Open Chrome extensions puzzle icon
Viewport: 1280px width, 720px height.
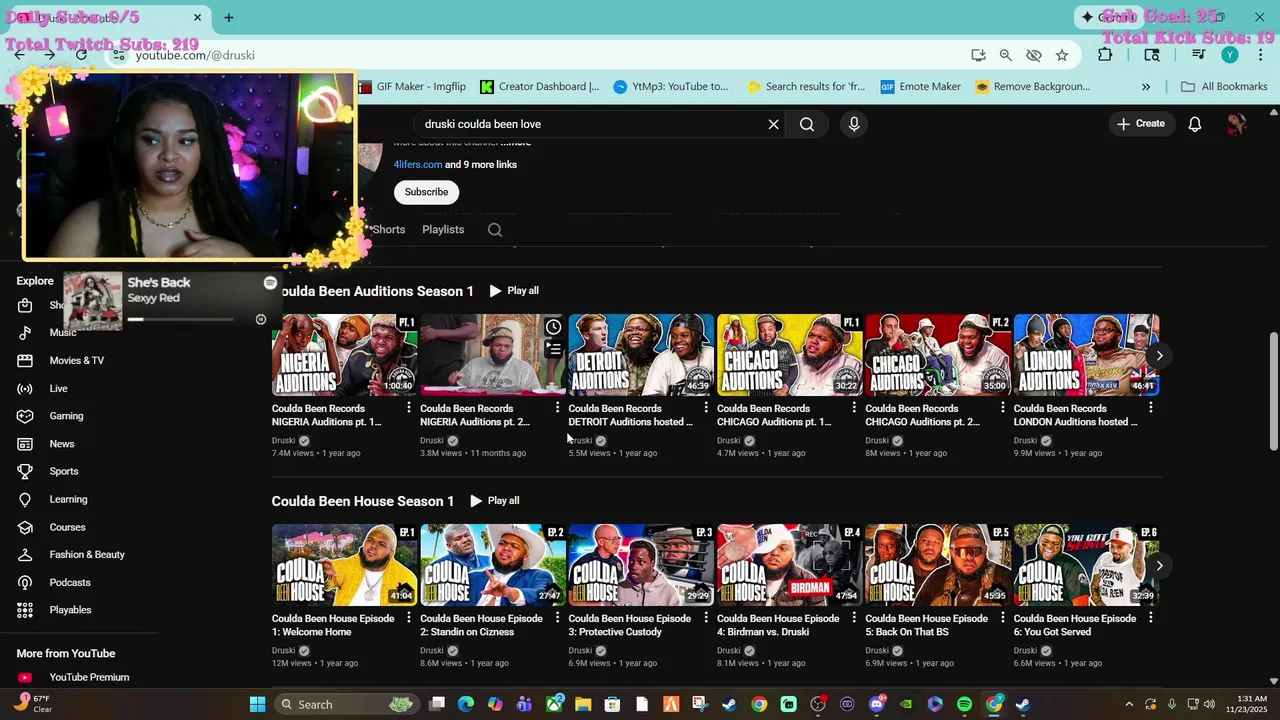point(1105,55)
